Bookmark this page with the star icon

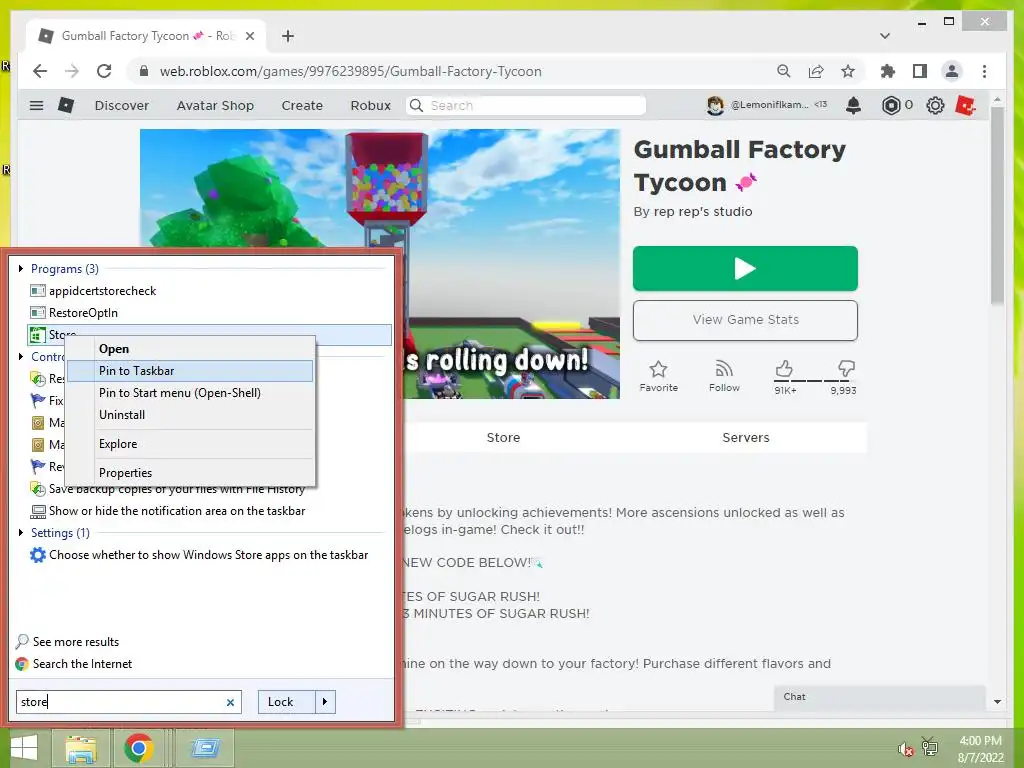pyautogui.click(x=848, y=71)
